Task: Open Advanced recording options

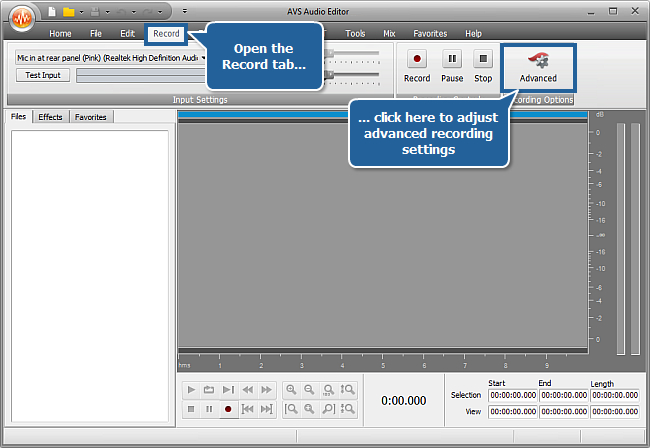Action: tap(538, 68)
